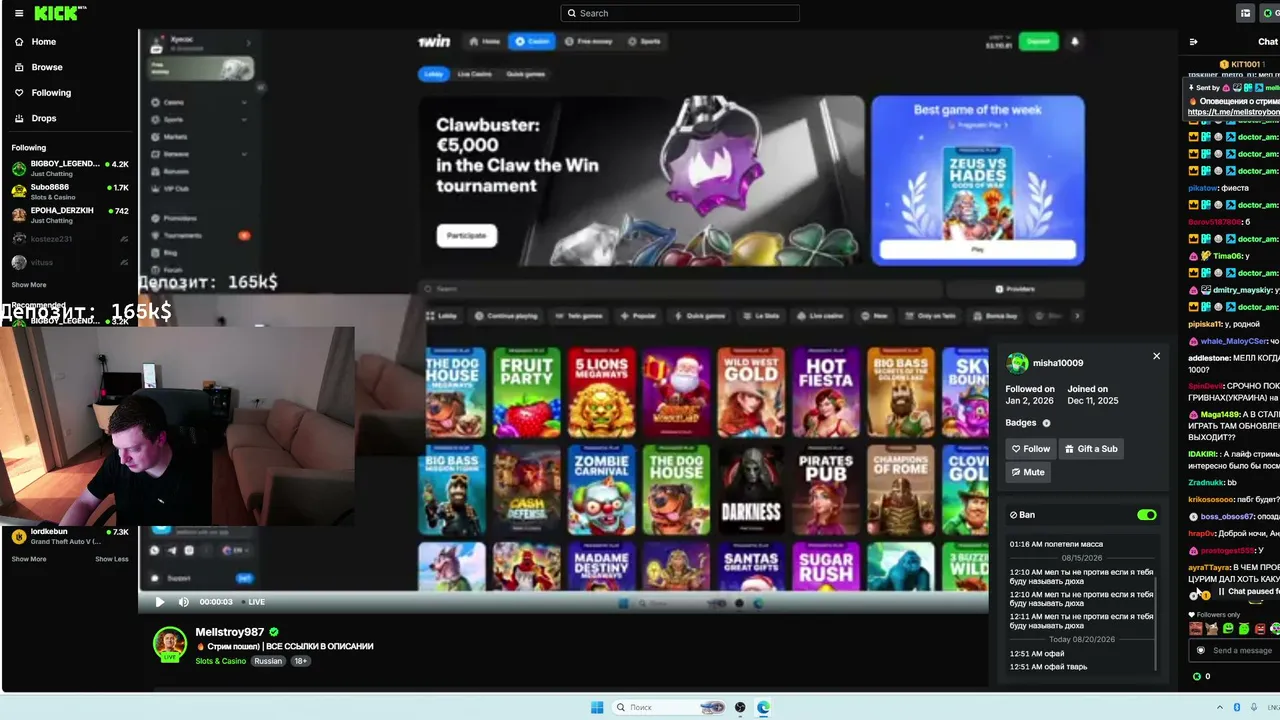Open the Slots & Casino category
Viewport: 1280px width, 720px height.
point(221,661)
